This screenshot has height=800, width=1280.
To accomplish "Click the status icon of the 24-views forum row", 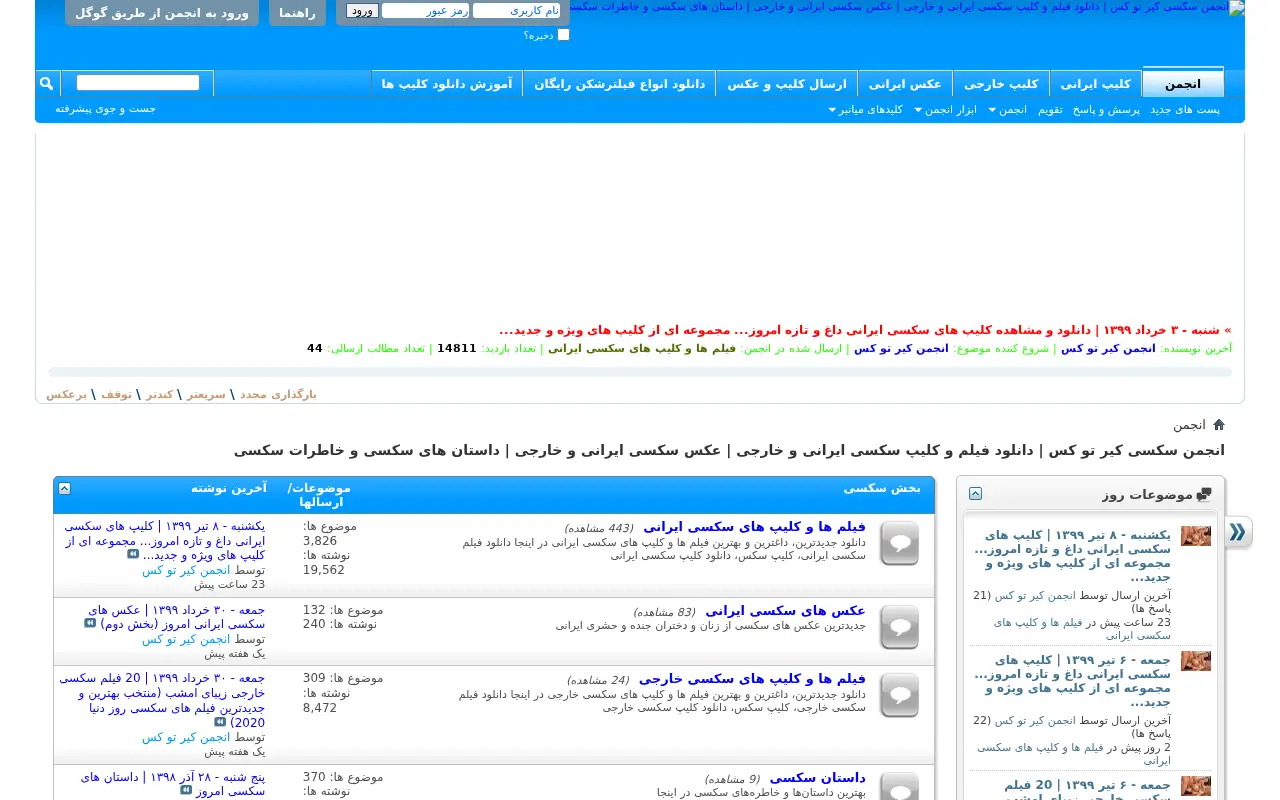I will (899, 695).
